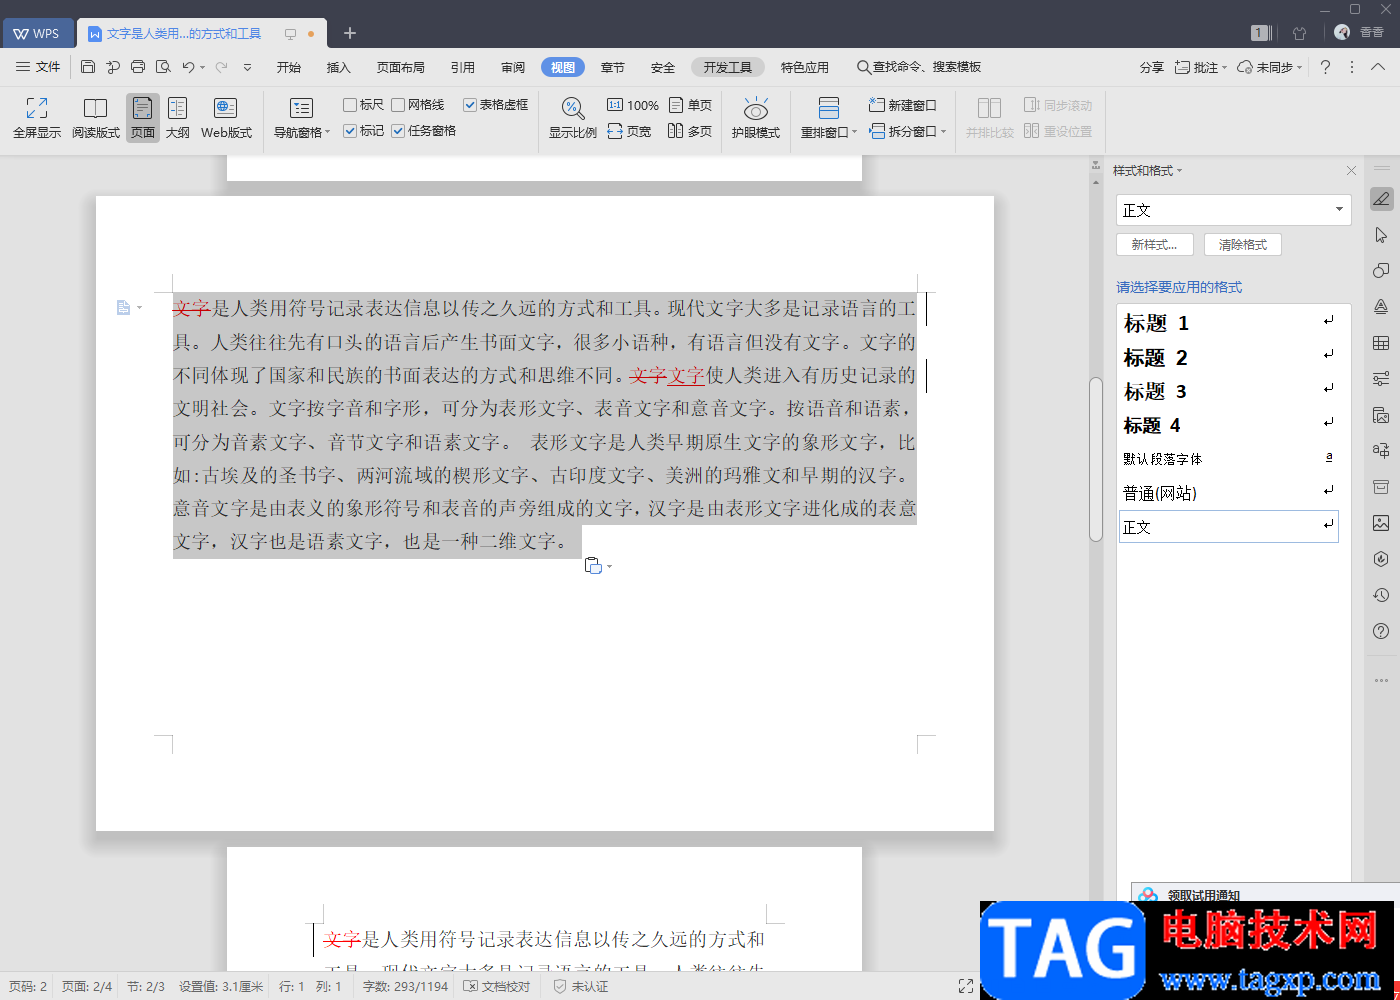Choose Multiple pages view
The width and height of the screenshot is (1400, 1000).
pos(690,131)
